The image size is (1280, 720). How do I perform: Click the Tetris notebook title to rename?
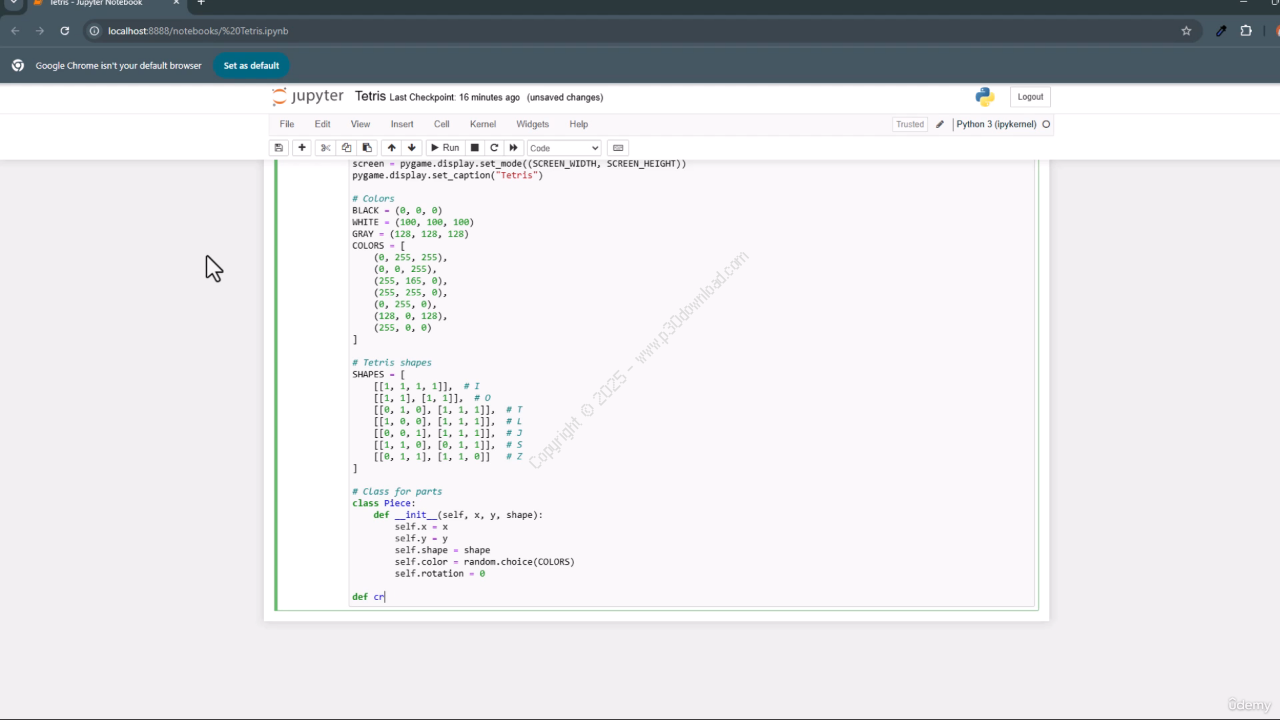[x=370, y=97]
